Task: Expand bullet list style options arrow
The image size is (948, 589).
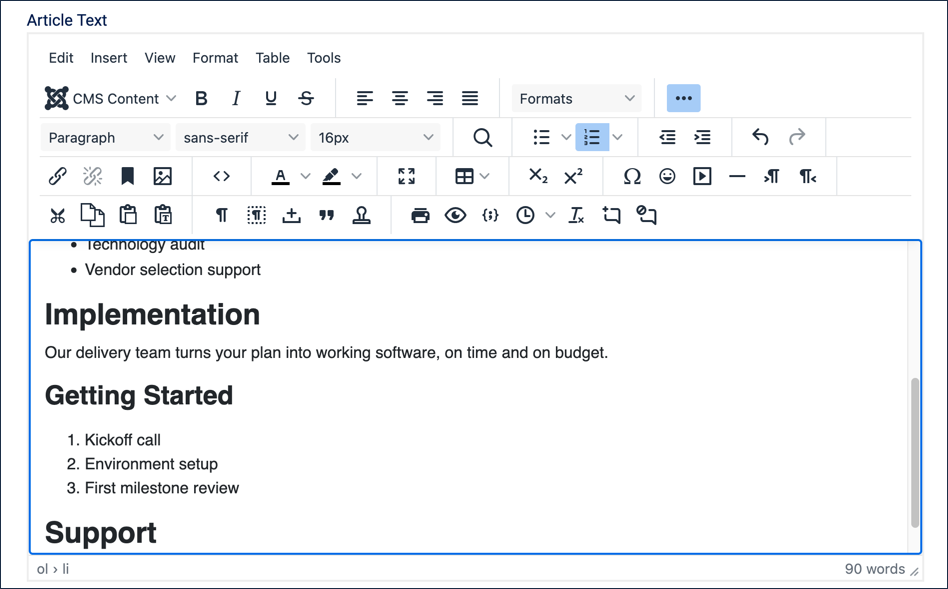Action: point(566,137)
